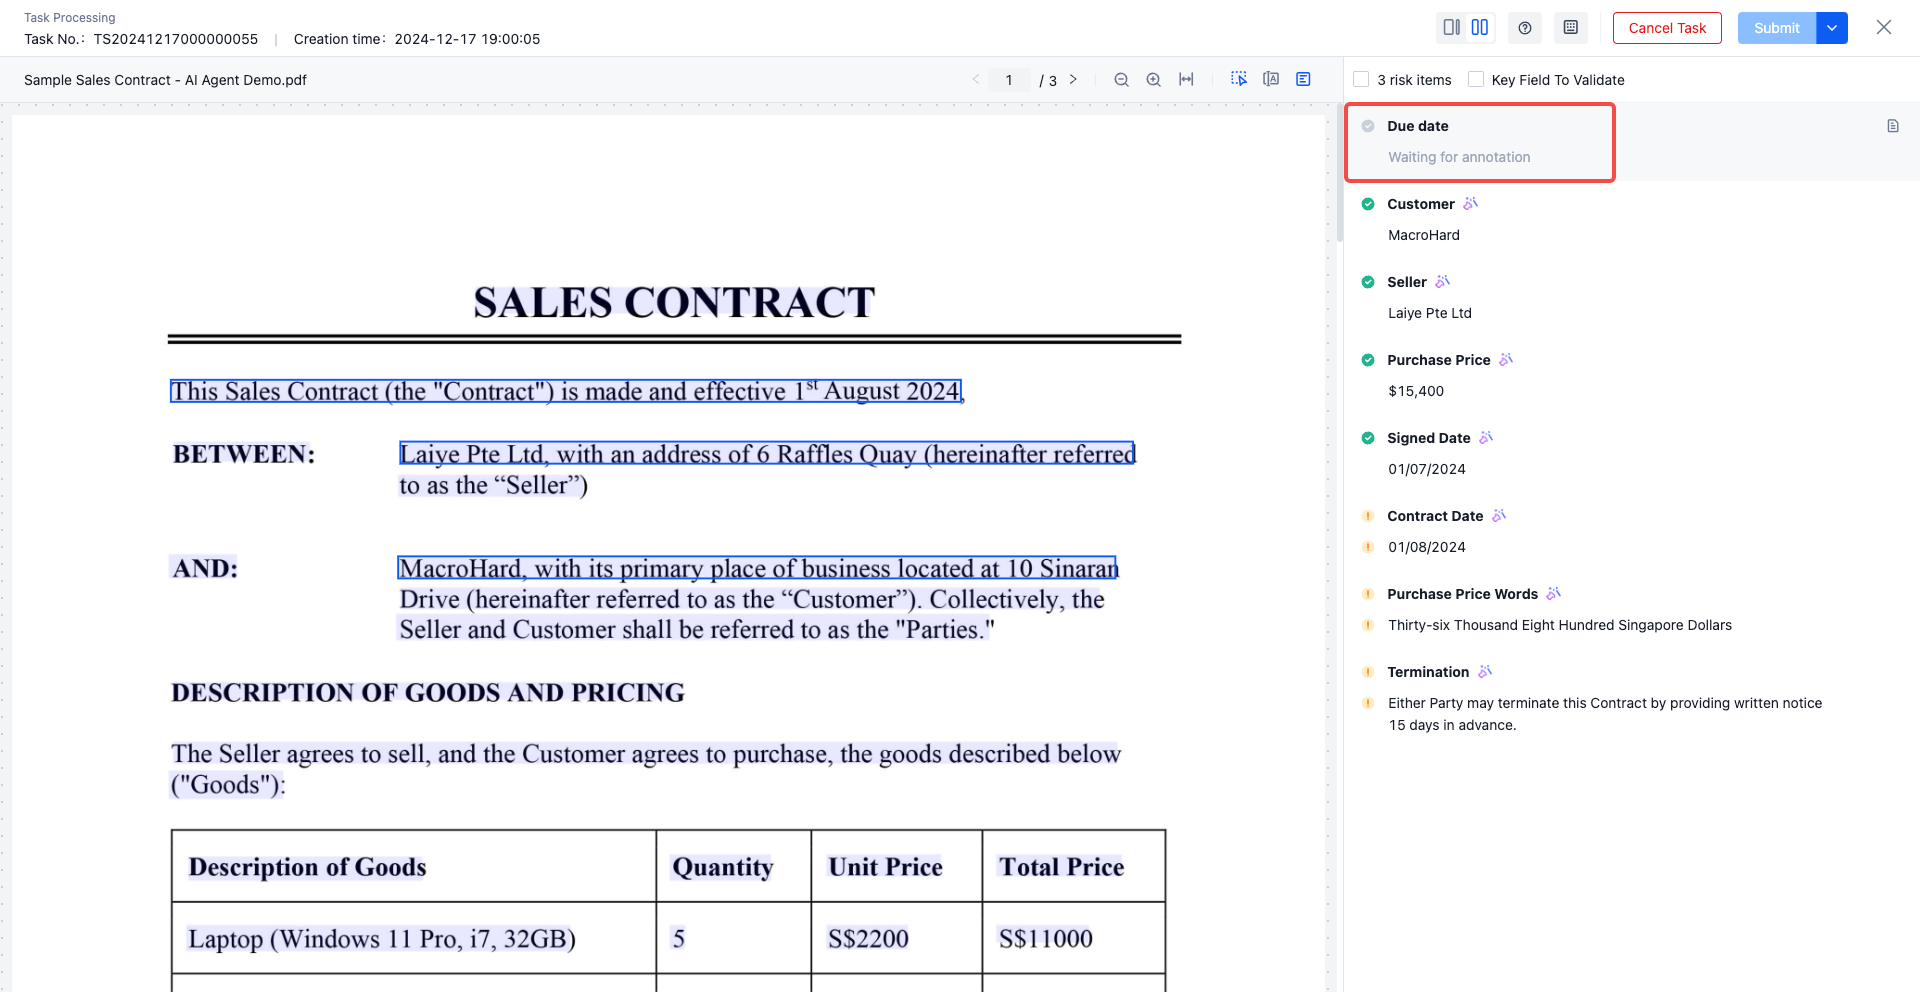Click the MacroHard customer value

[1424, 235]
